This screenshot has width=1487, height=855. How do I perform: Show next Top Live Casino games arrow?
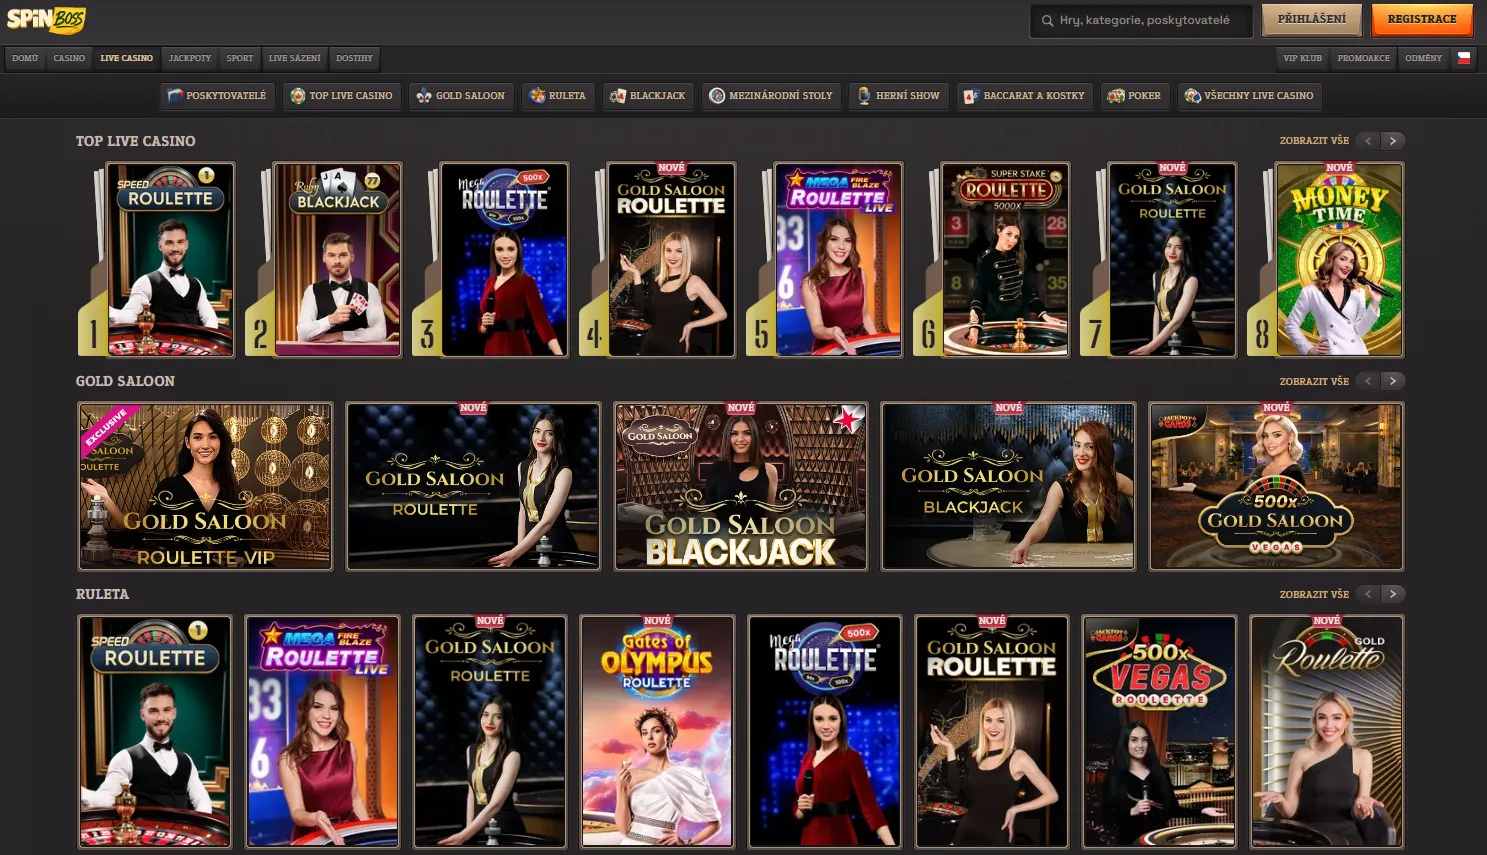(1393, 141)
